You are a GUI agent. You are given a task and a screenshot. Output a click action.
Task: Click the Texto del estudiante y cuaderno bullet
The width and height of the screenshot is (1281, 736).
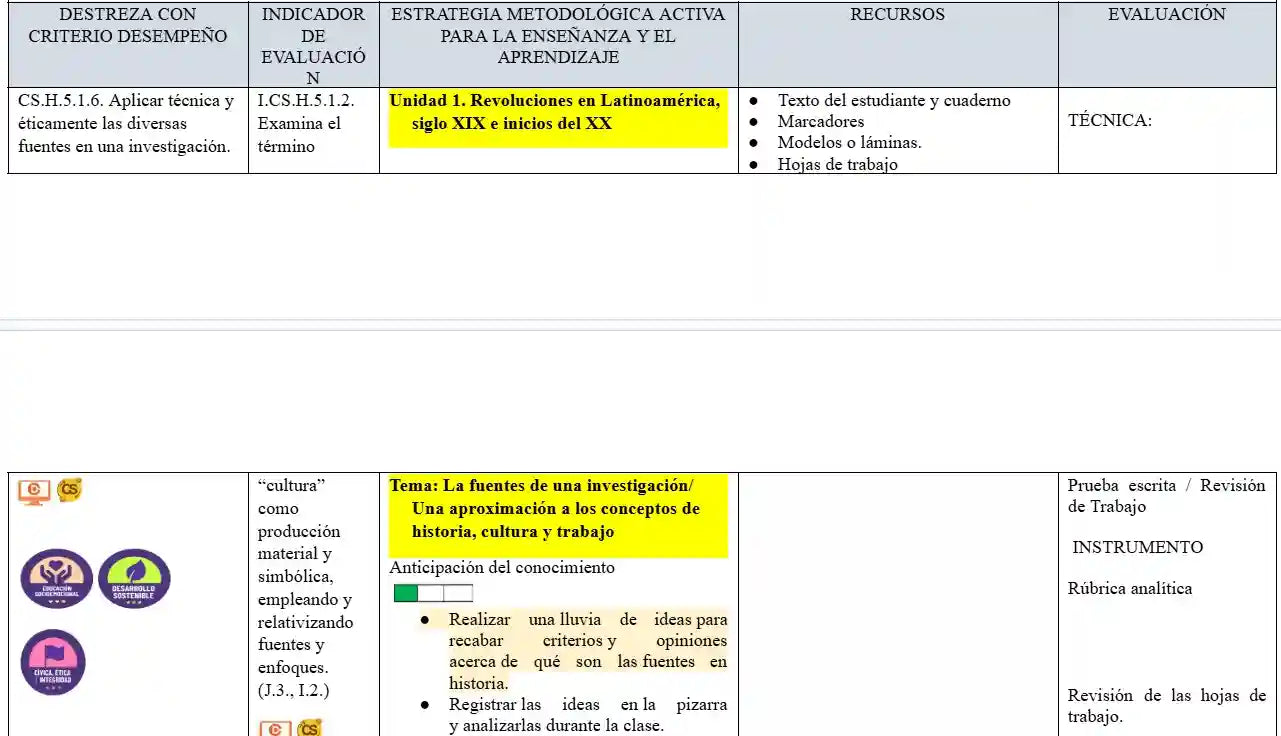[x=893, y=100]
